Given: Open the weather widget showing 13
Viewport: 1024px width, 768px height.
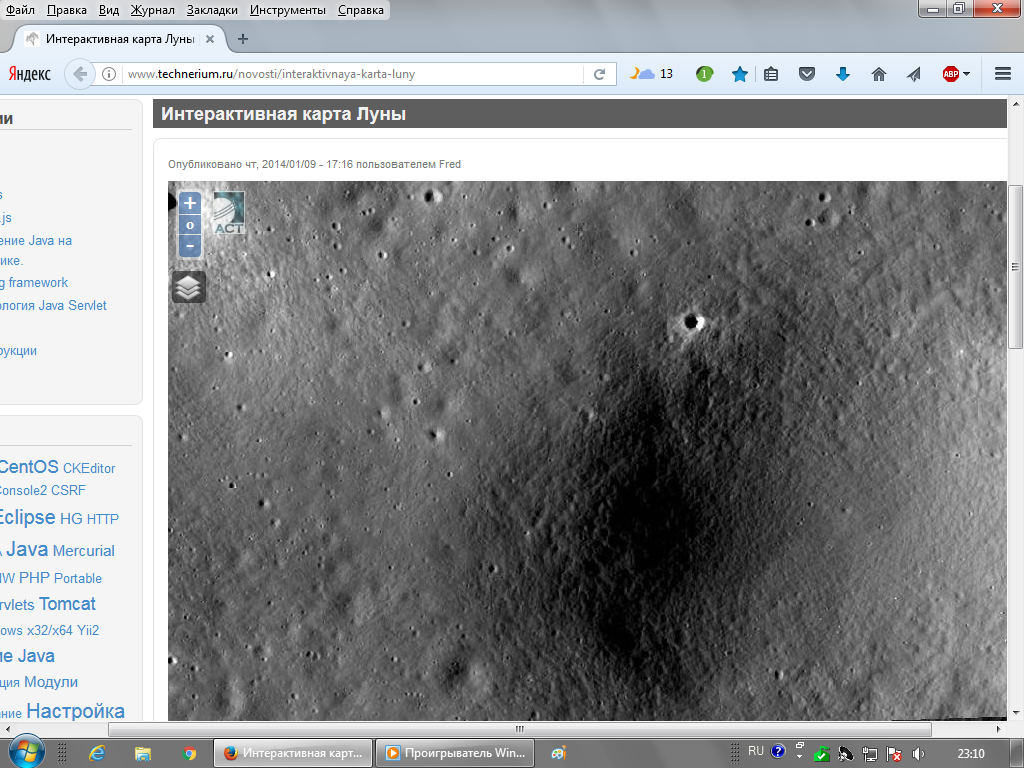Looking at the screenshot, I should tap(651, 74).
